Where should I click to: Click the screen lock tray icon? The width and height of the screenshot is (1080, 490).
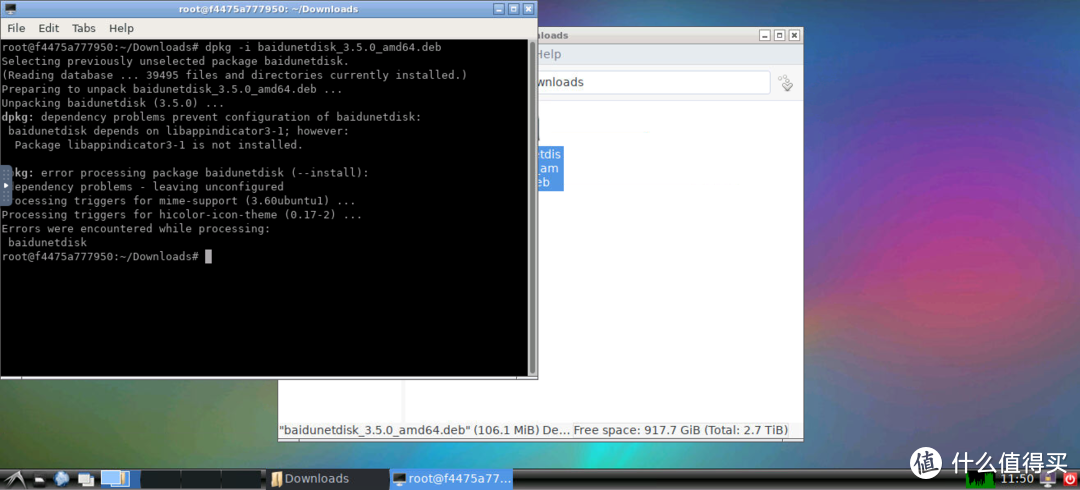click(x=1048, y=479)
